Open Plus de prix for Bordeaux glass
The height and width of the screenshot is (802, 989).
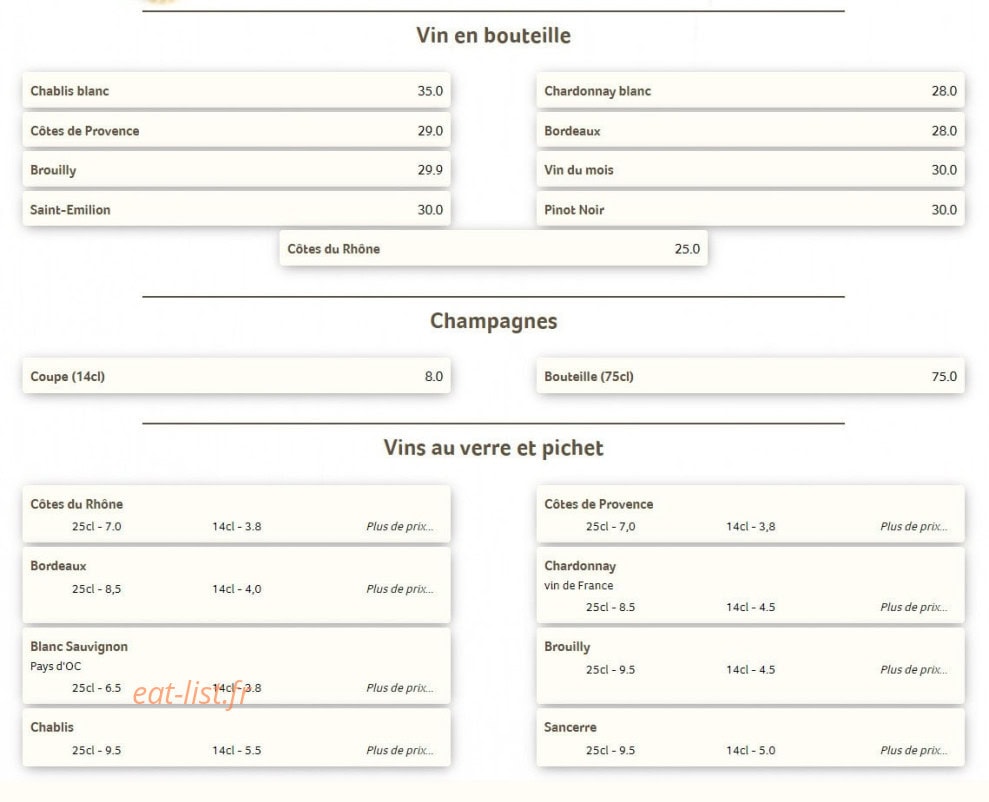(x=400, y=589)
